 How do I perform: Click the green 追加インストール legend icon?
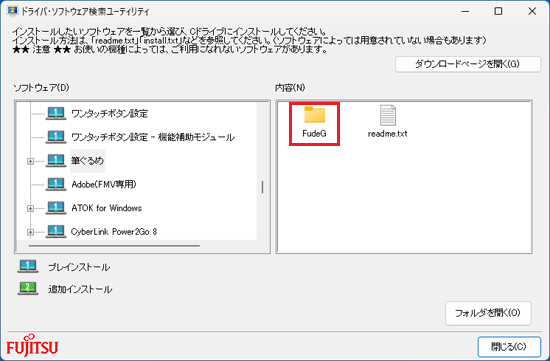click(28, 289)
